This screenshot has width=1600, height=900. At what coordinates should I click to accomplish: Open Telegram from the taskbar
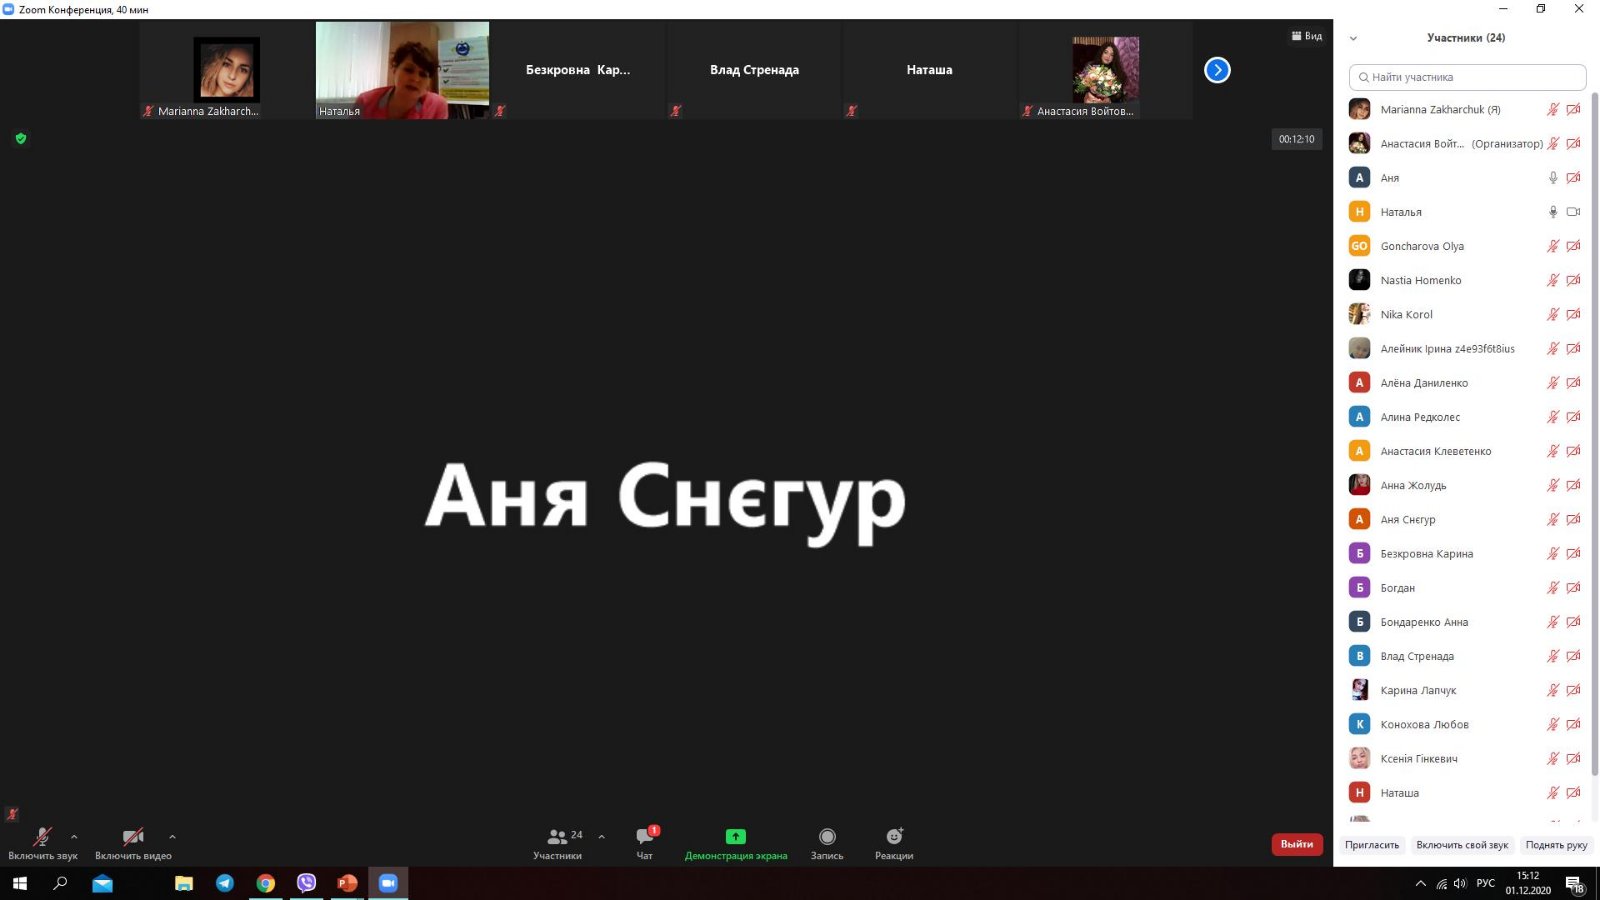pyautogui.click(x=225, y=883)
